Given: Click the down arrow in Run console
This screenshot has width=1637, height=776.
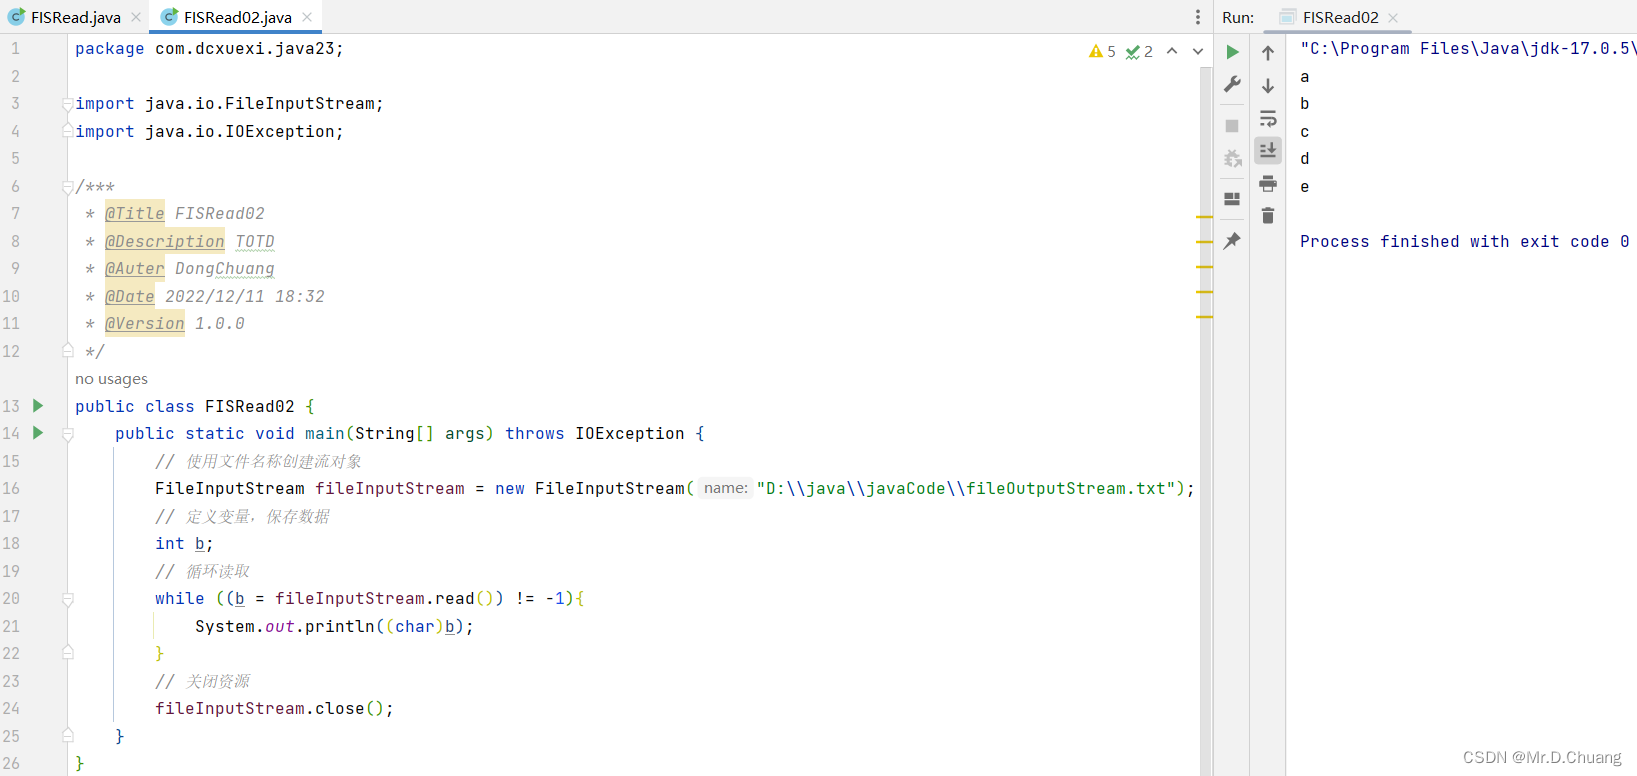Looking at the screenshot, I should coord(1268,86).
